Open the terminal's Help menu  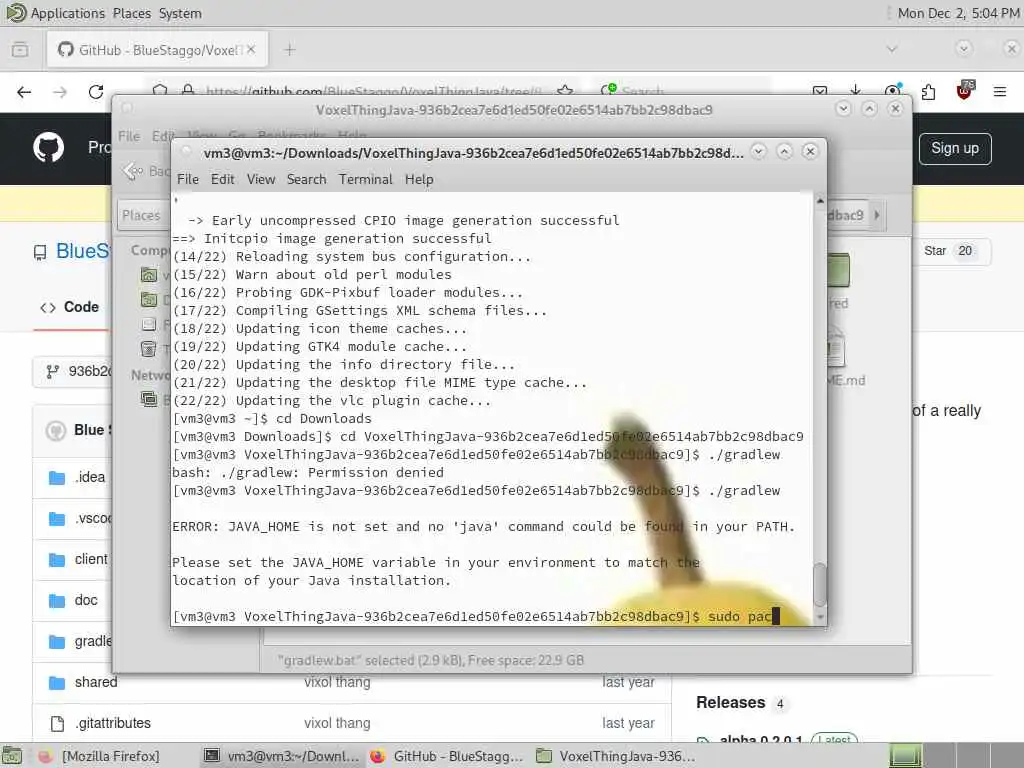point(419,180)
